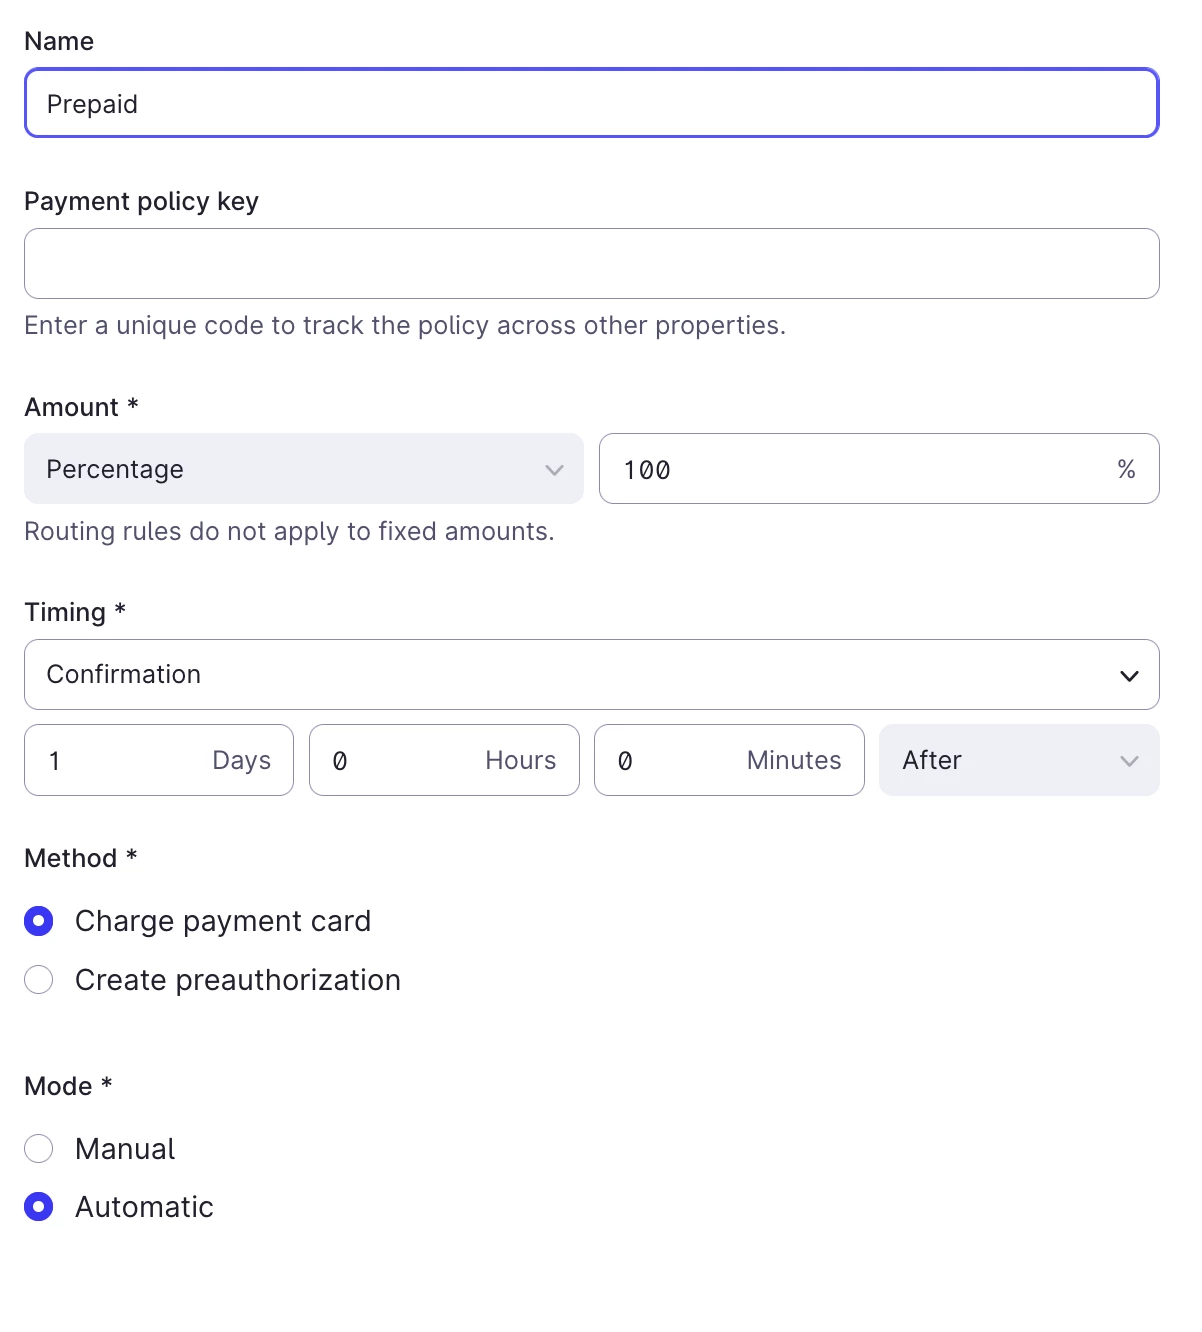Click the "Payment policy key" label
1202x1332 pixels.
[x=141, y=201]
